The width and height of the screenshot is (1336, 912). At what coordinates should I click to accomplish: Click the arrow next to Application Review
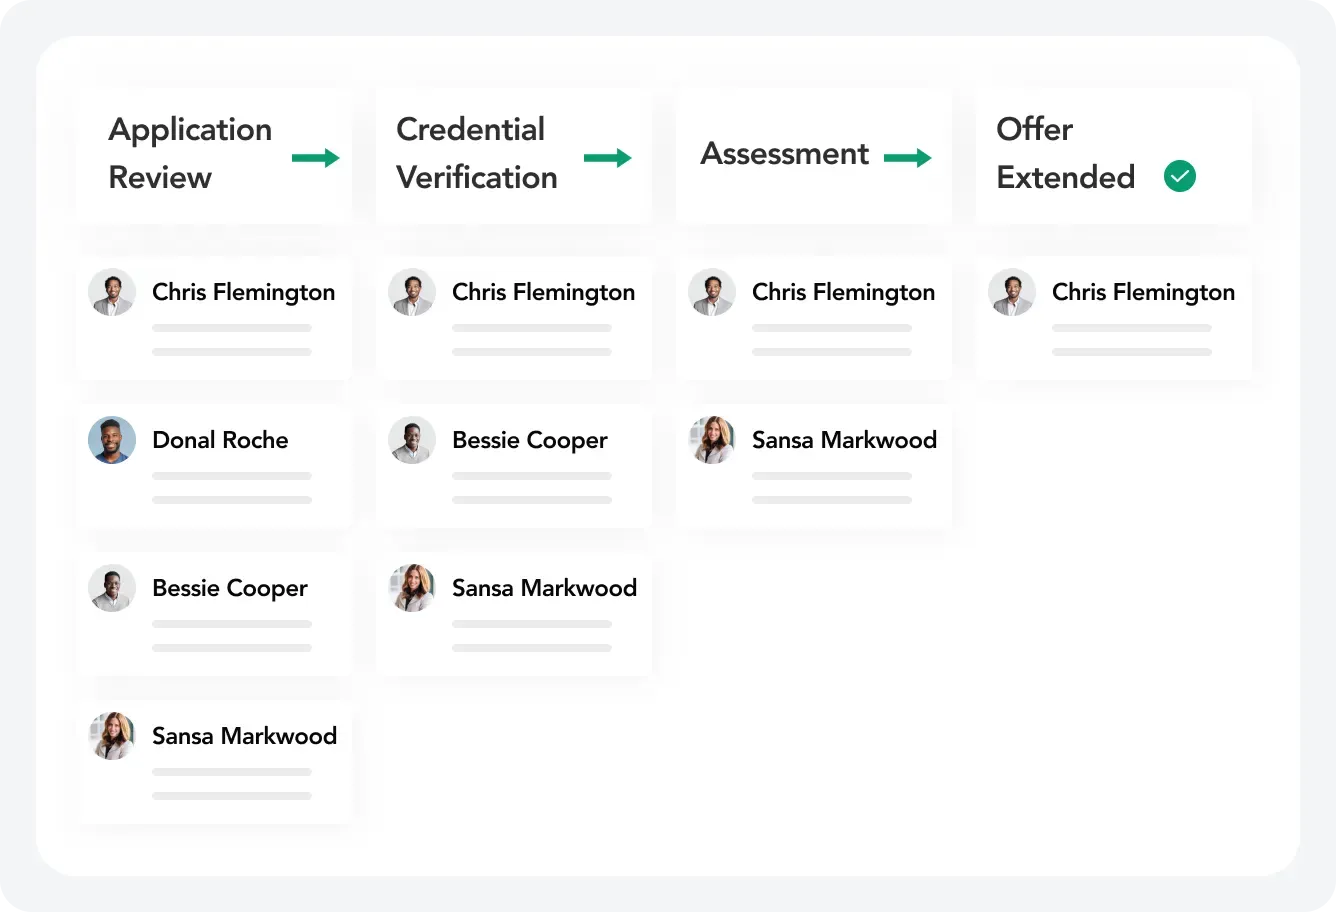point(316,158)
